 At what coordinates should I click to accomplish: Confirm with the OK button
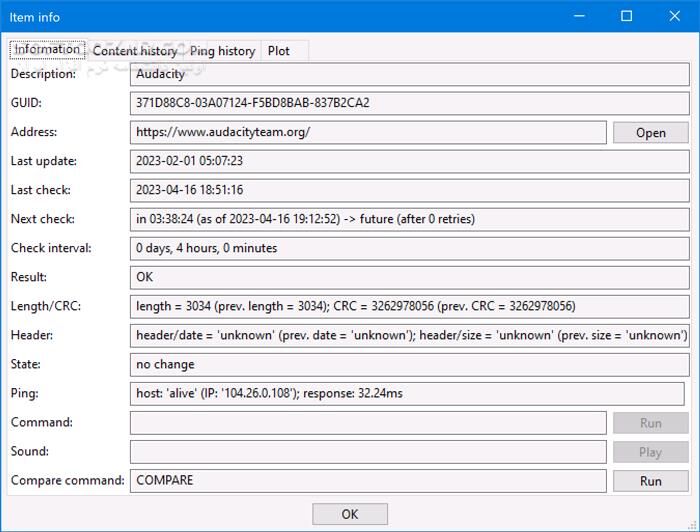pyautogui.click(x=349, y=514)
